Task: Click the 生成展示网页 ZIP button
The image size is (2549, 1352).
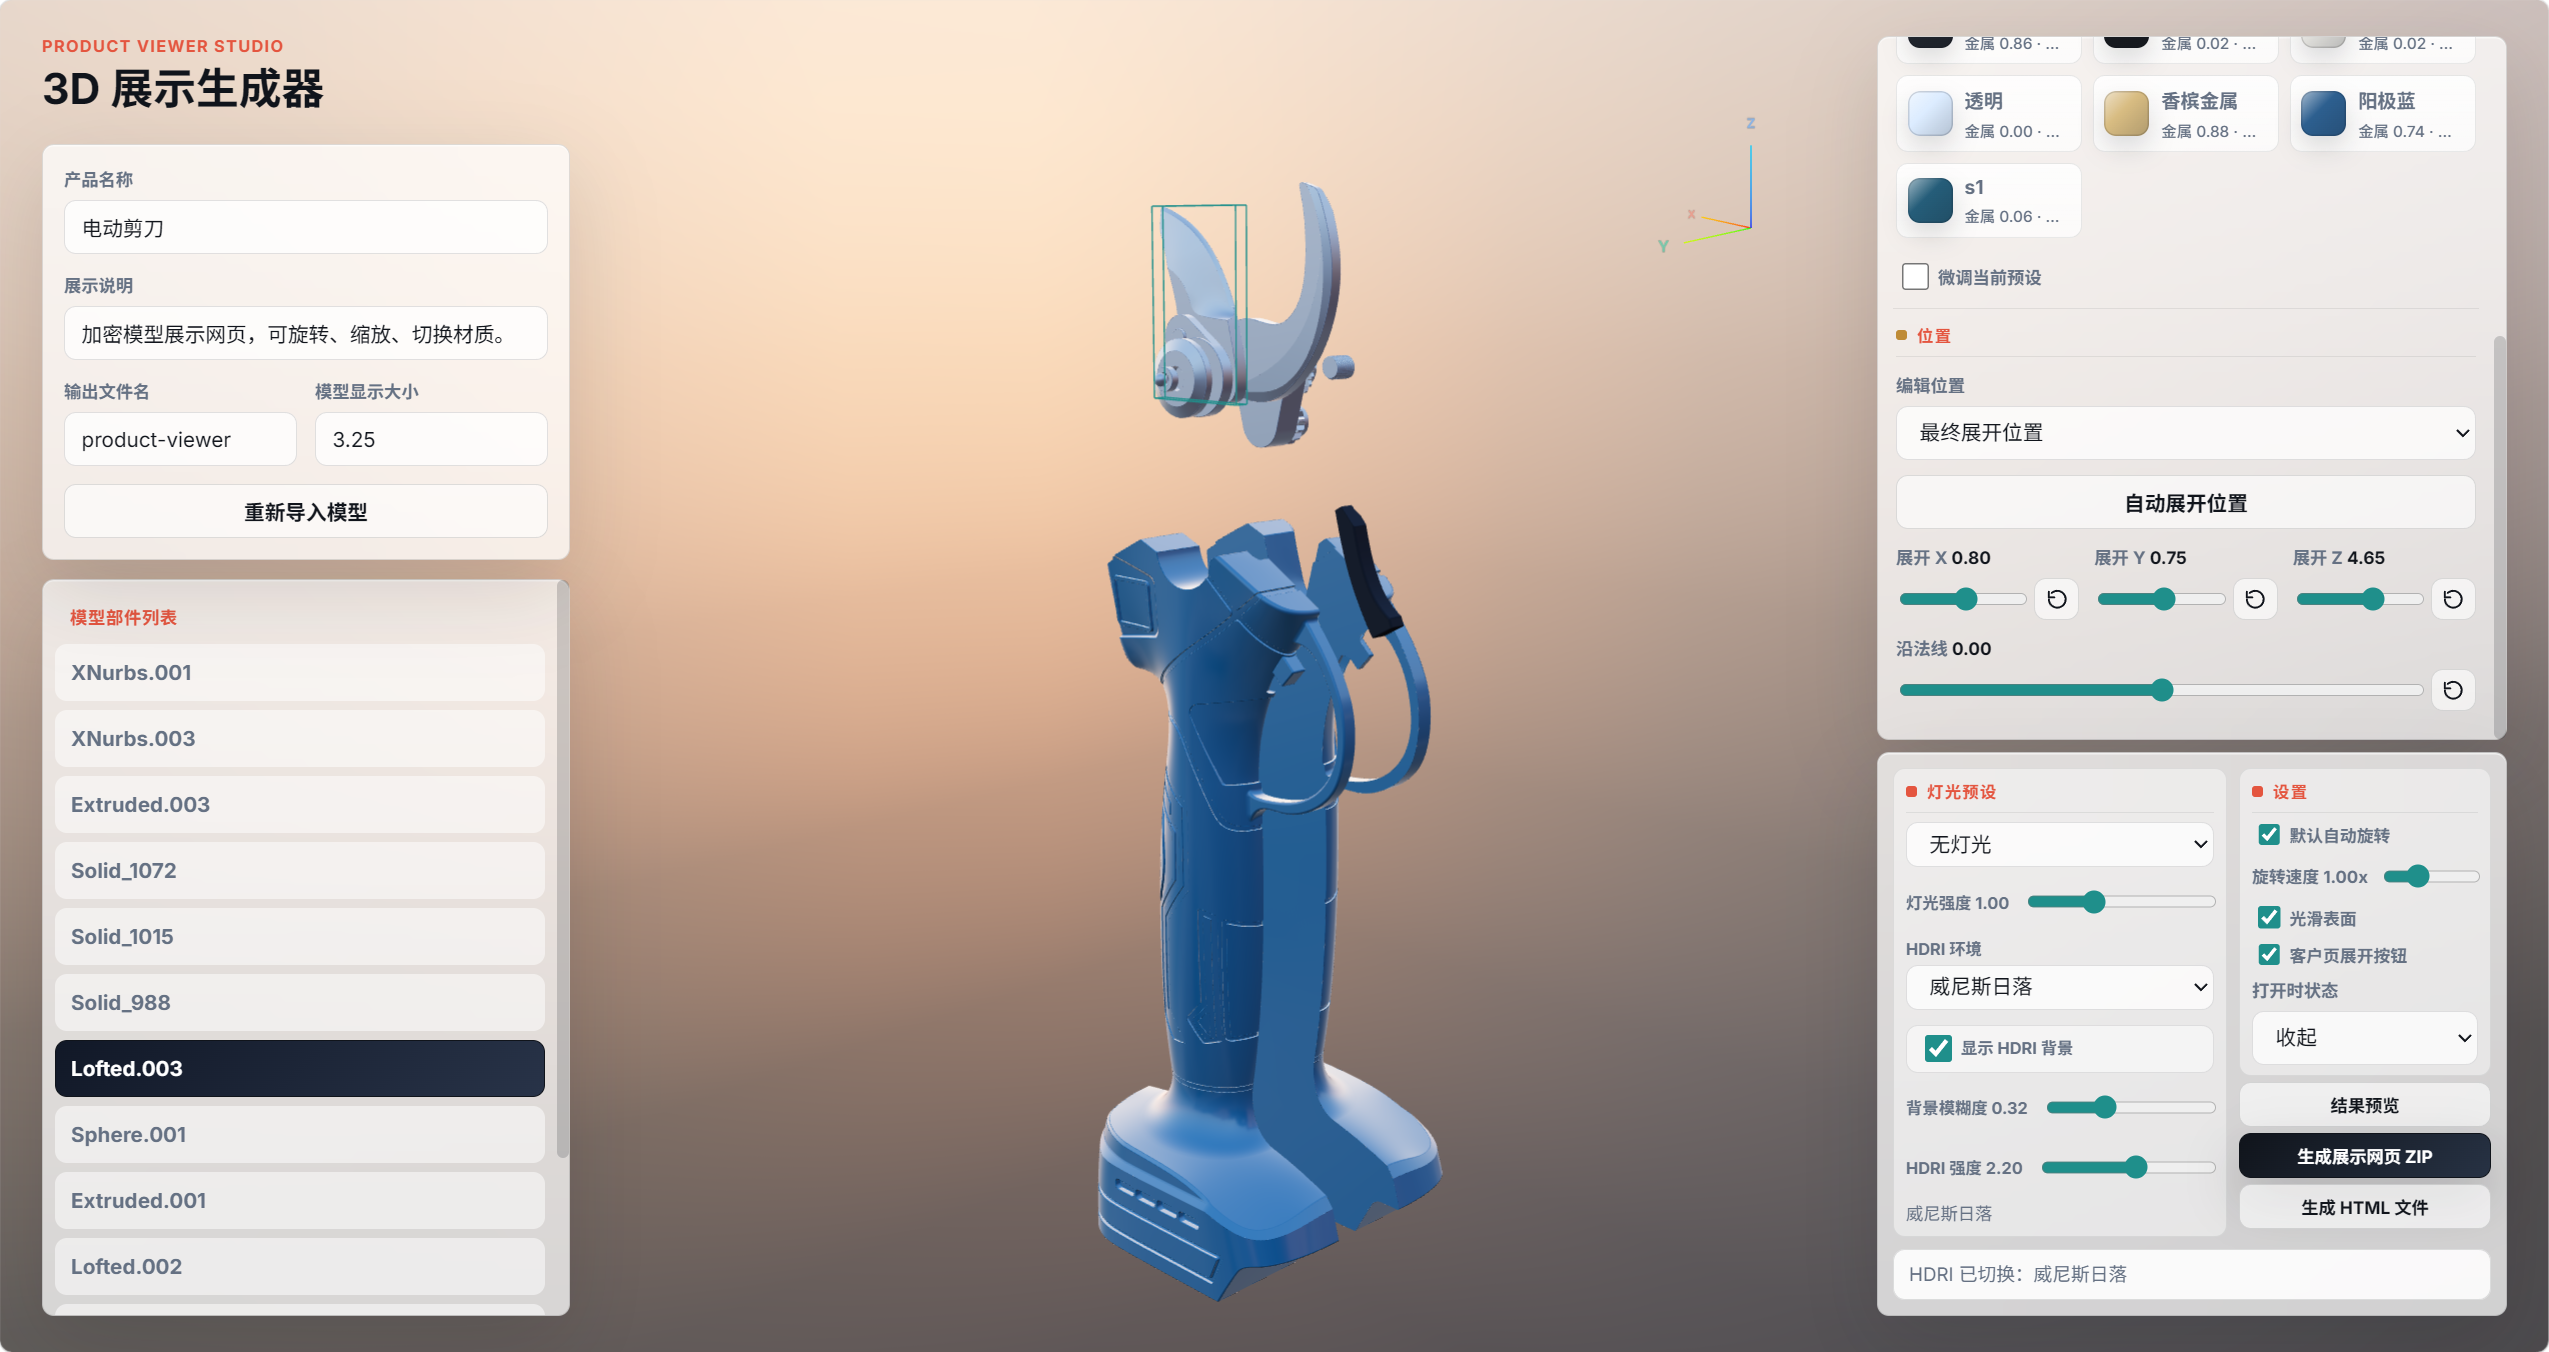Action: [x=2364, y=1157]
